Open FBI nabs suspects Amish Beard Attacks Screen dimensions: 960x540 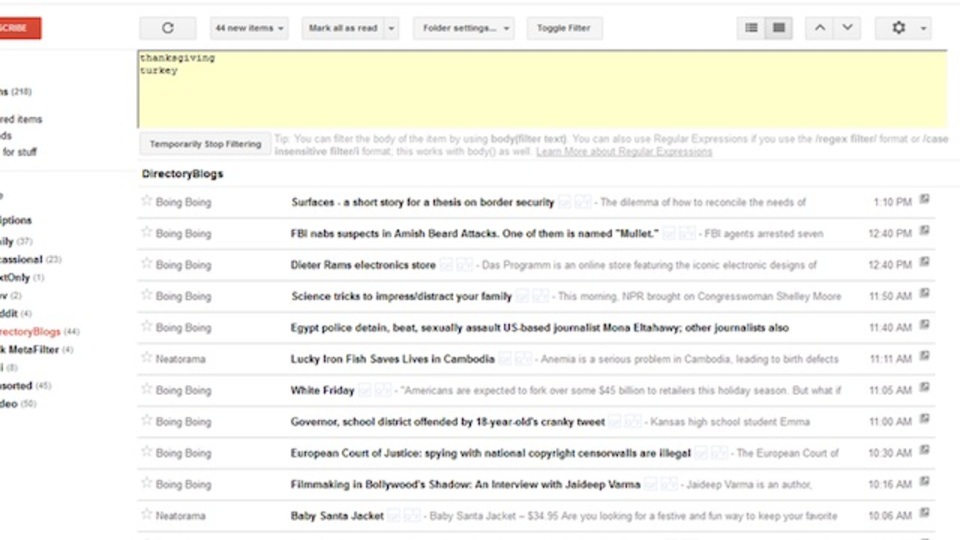click(x=474, y=233)
